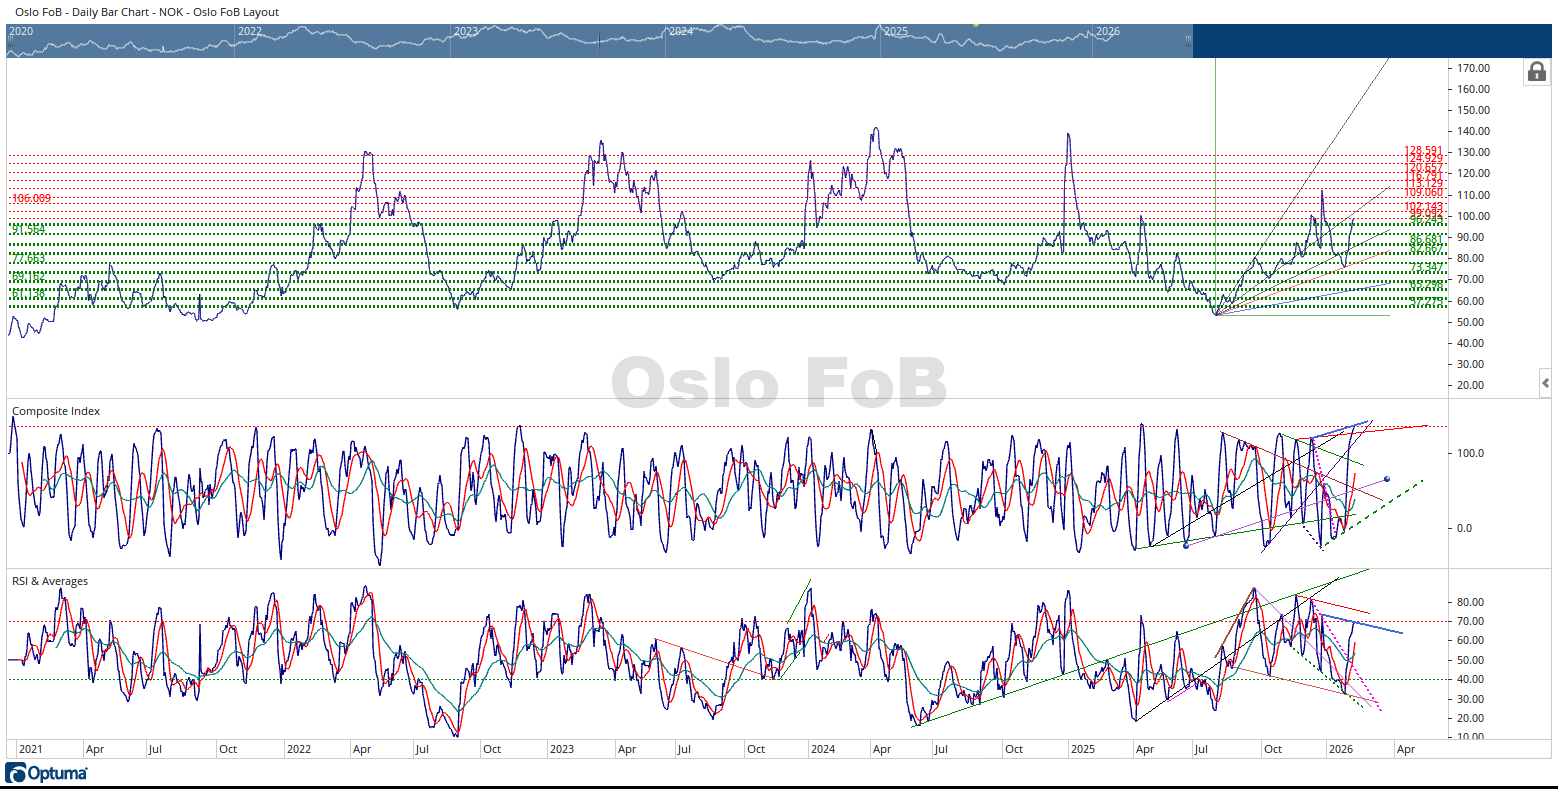Select the RSI & Averages pane label

click(50, 581)
